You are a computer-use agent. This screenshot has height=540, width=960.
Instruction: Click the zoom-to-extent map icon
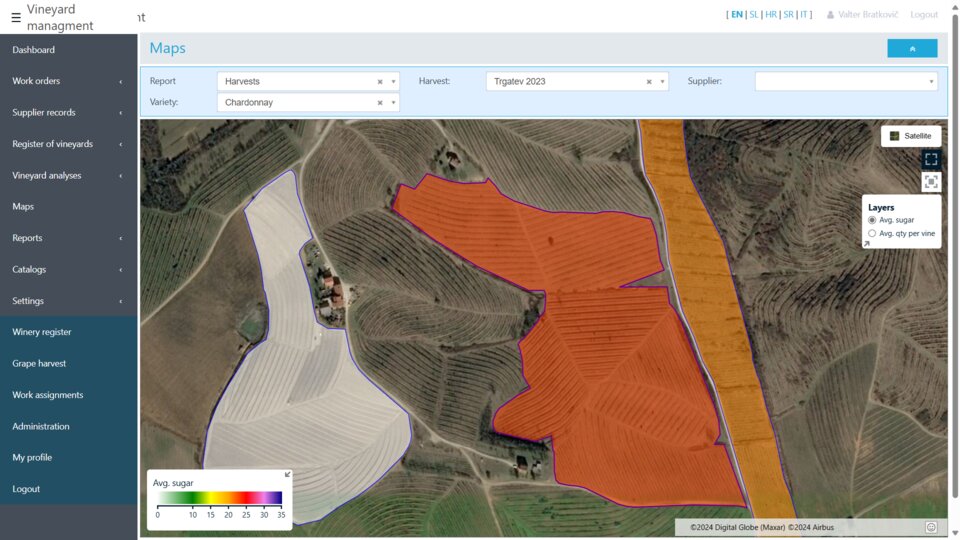coord(931,181)
